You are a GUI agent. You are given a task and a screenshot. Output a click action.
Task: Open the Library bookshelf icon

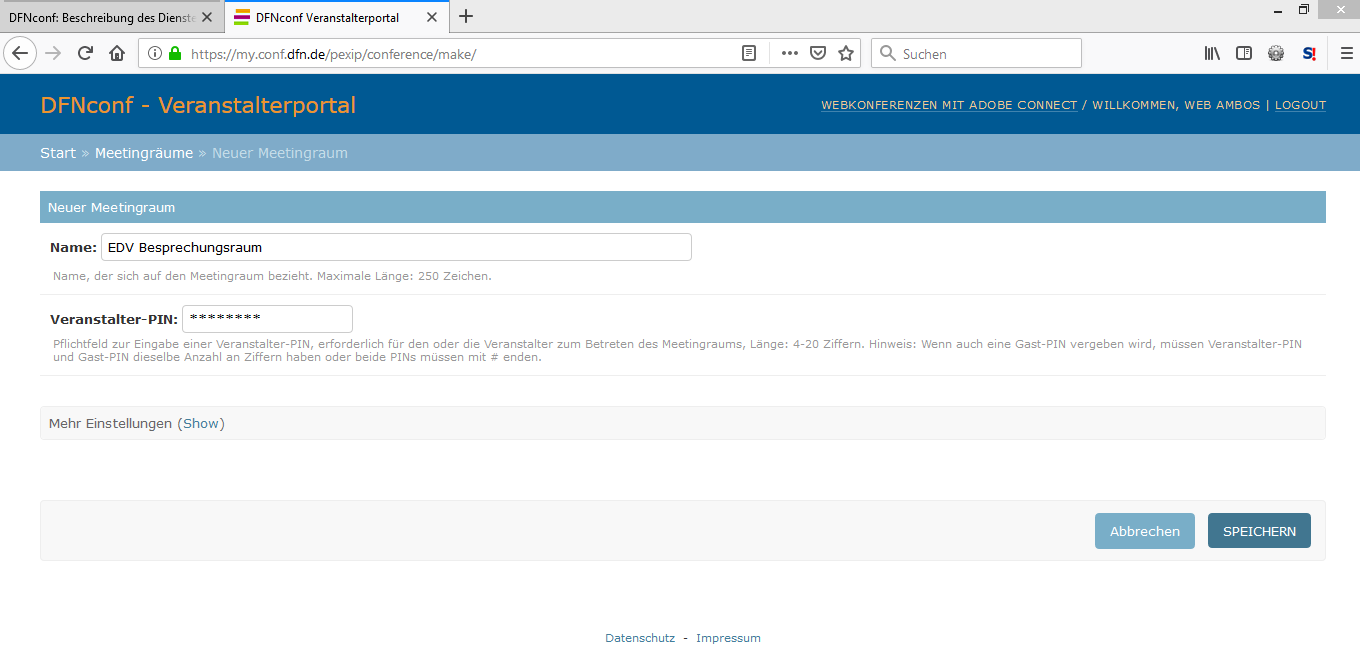[x=1212, y=54]
